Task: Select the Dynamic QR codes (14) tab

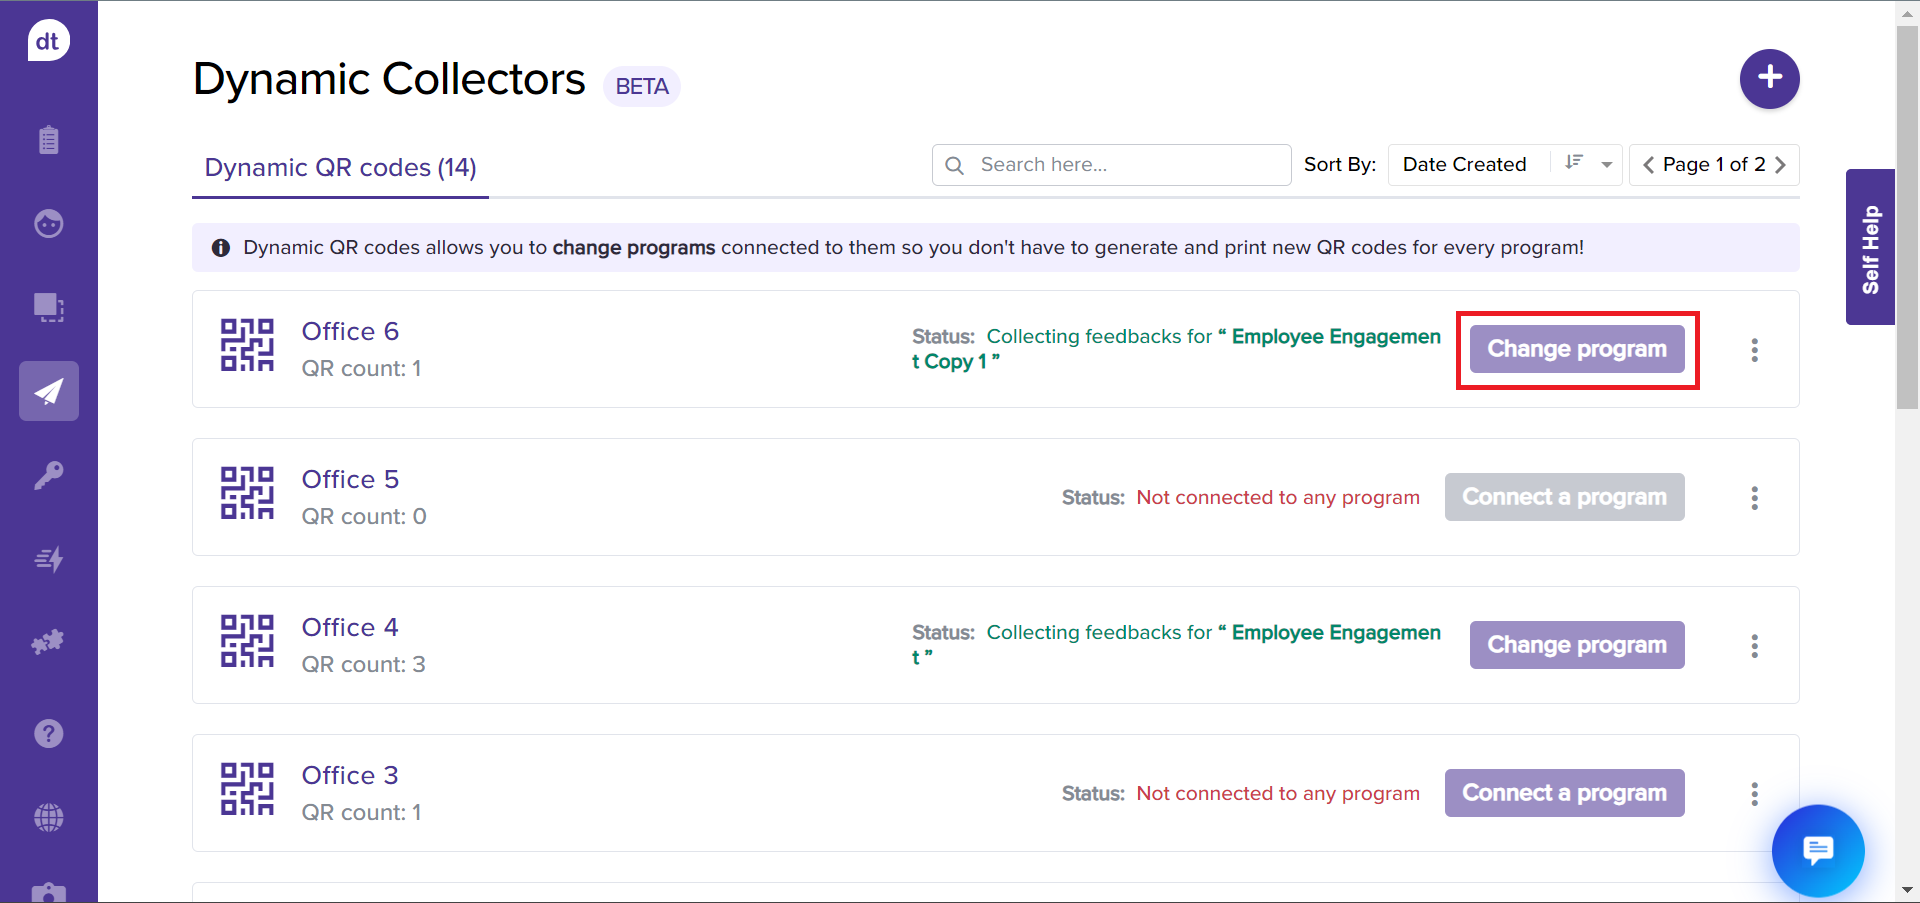Action: coord(340,168)
